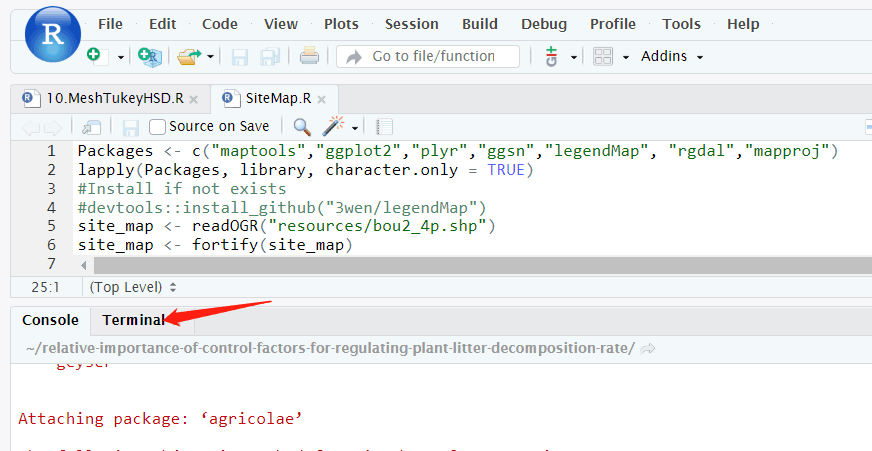Screen dimensions: 872x451
Task: Click the new file plus icon
Action: click(93, 56)
